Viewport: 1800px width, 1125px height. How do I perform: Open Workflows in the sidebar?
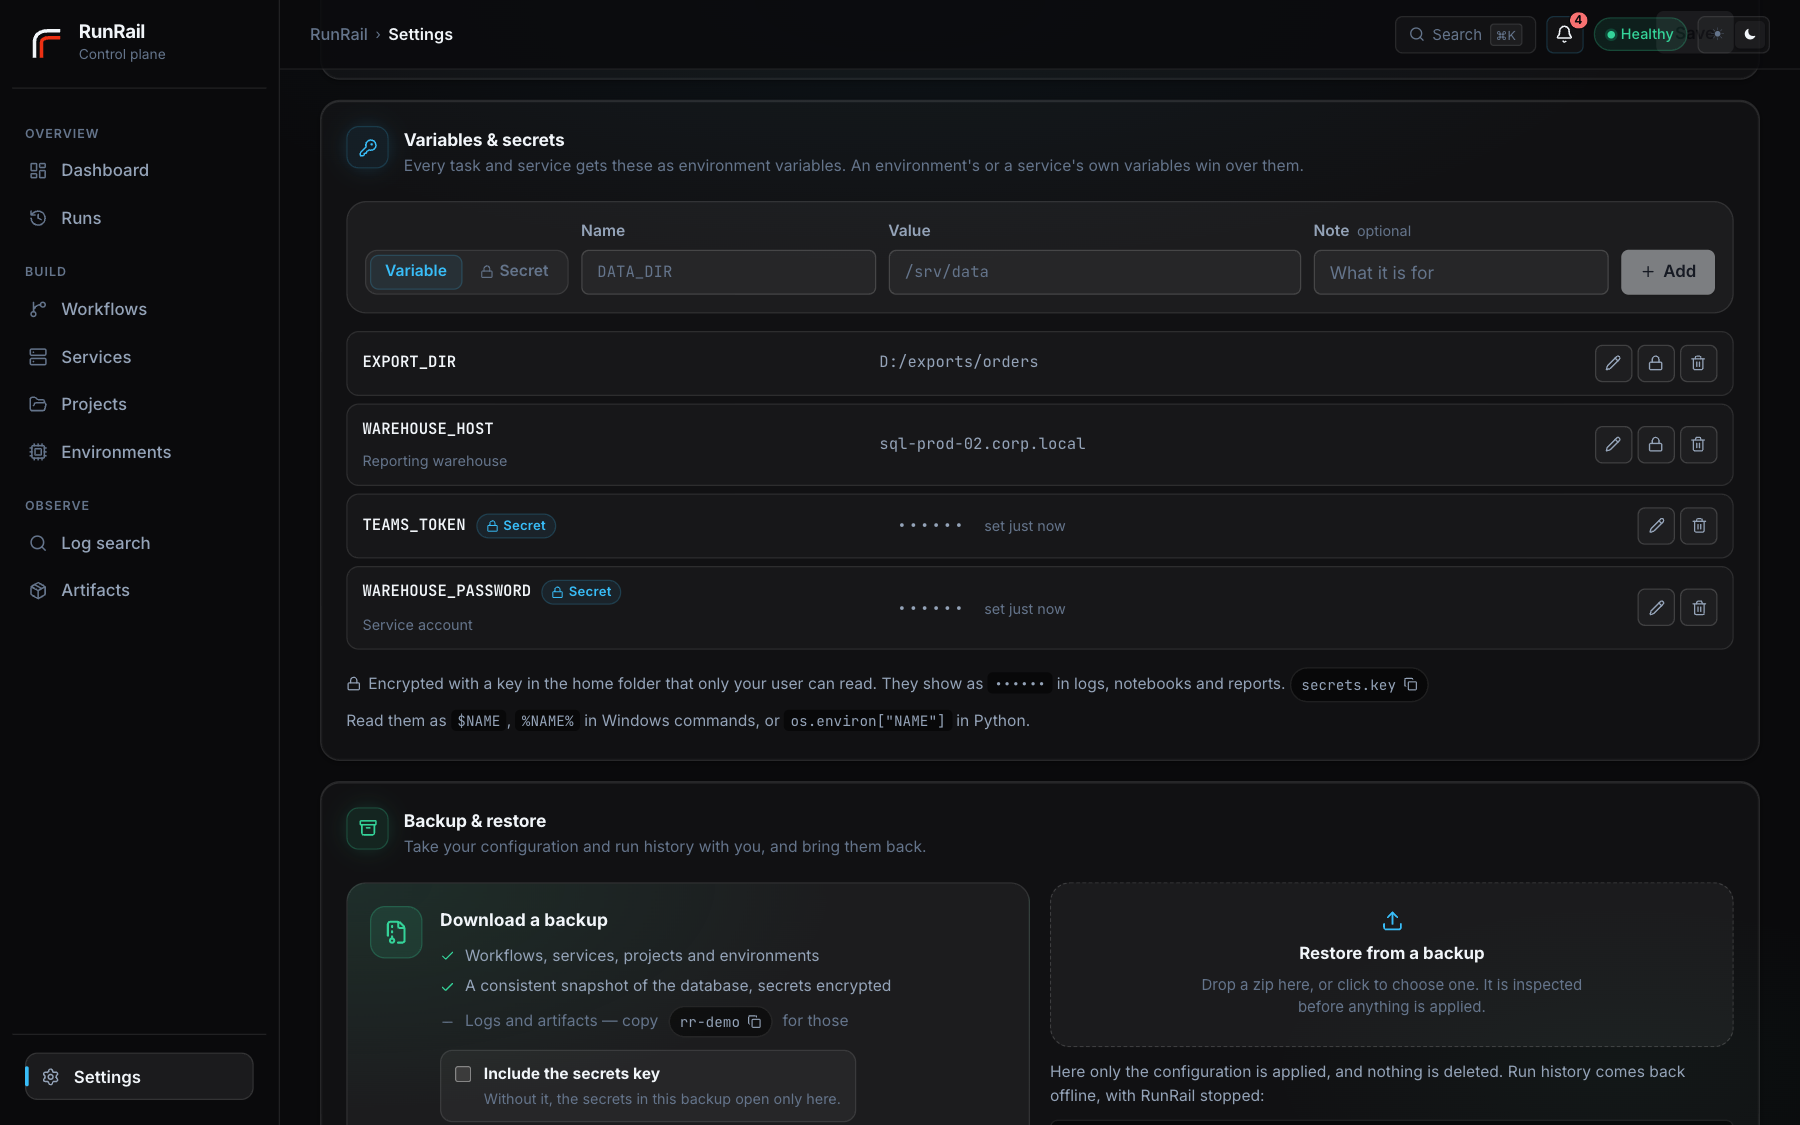coord(139,309)
